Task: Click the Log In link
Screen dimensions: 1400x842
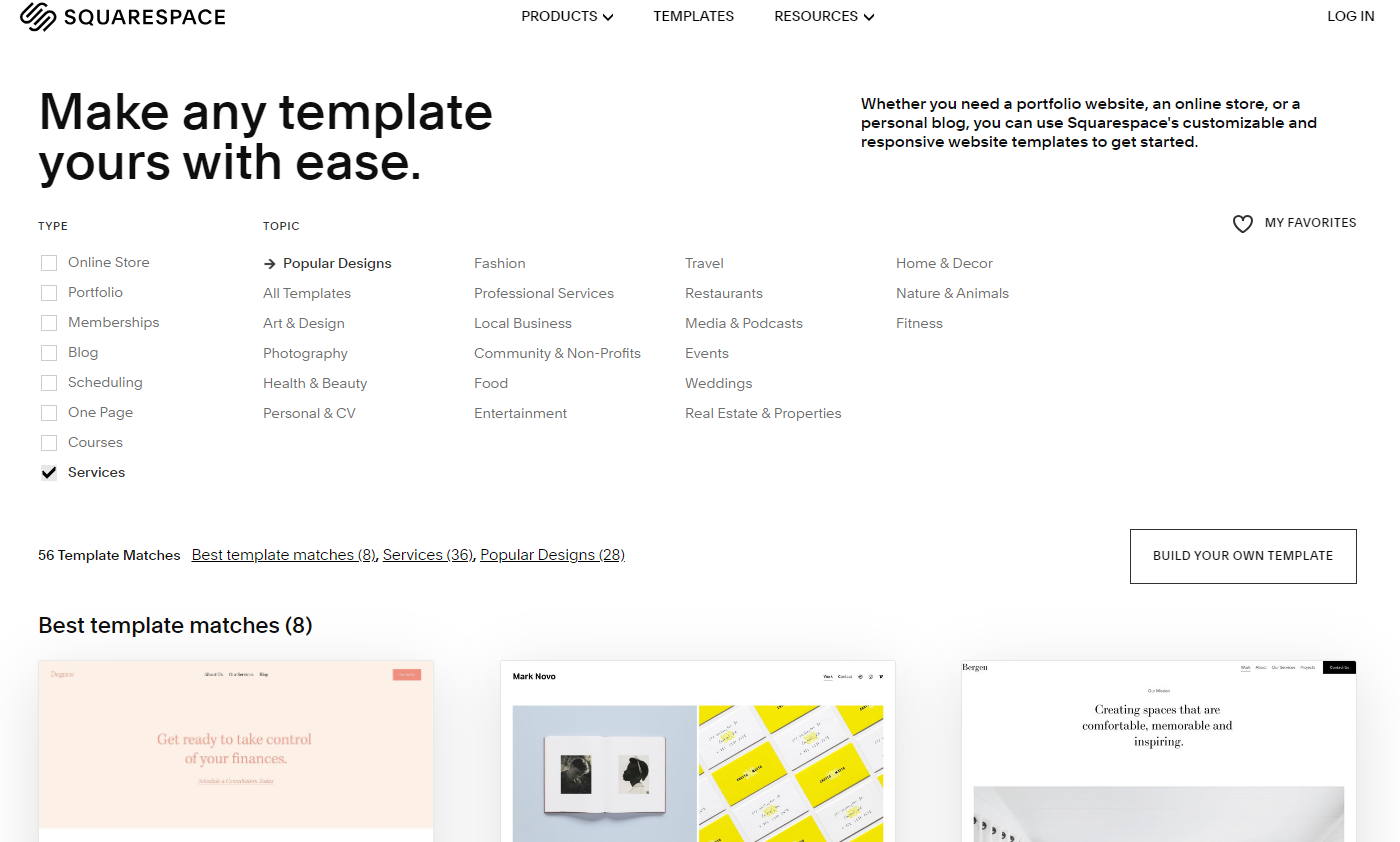Action: (x=1351, y=16)
